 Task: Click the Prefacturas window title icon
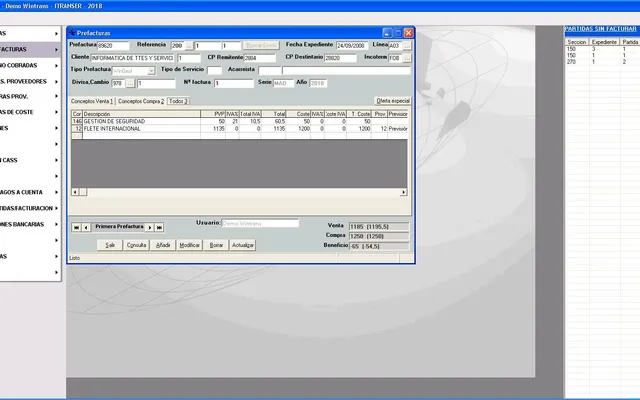tap(72, 33)
